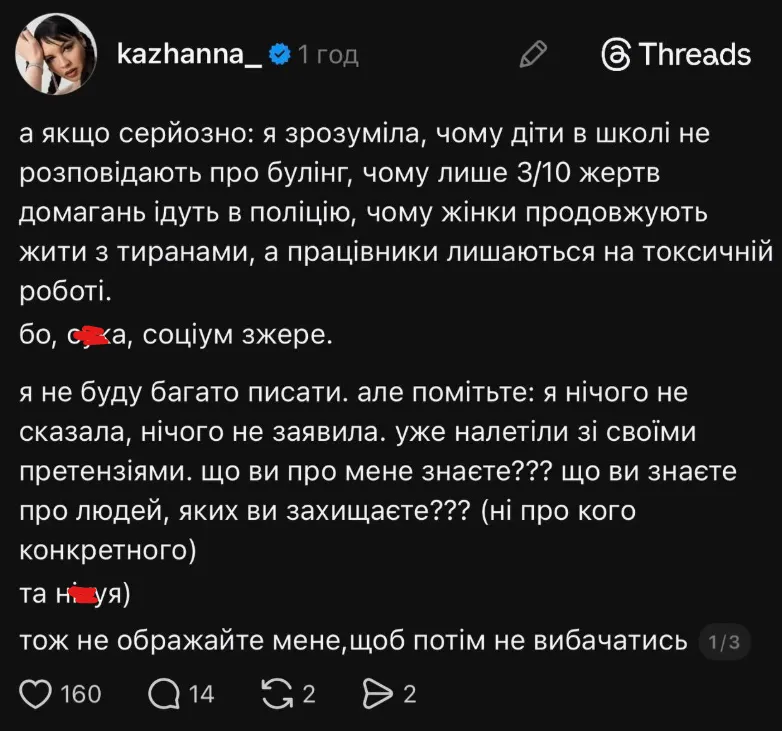The image size is (782, 731).
Task: Click the Threads logo icon
Action: (x=615, y=54)
